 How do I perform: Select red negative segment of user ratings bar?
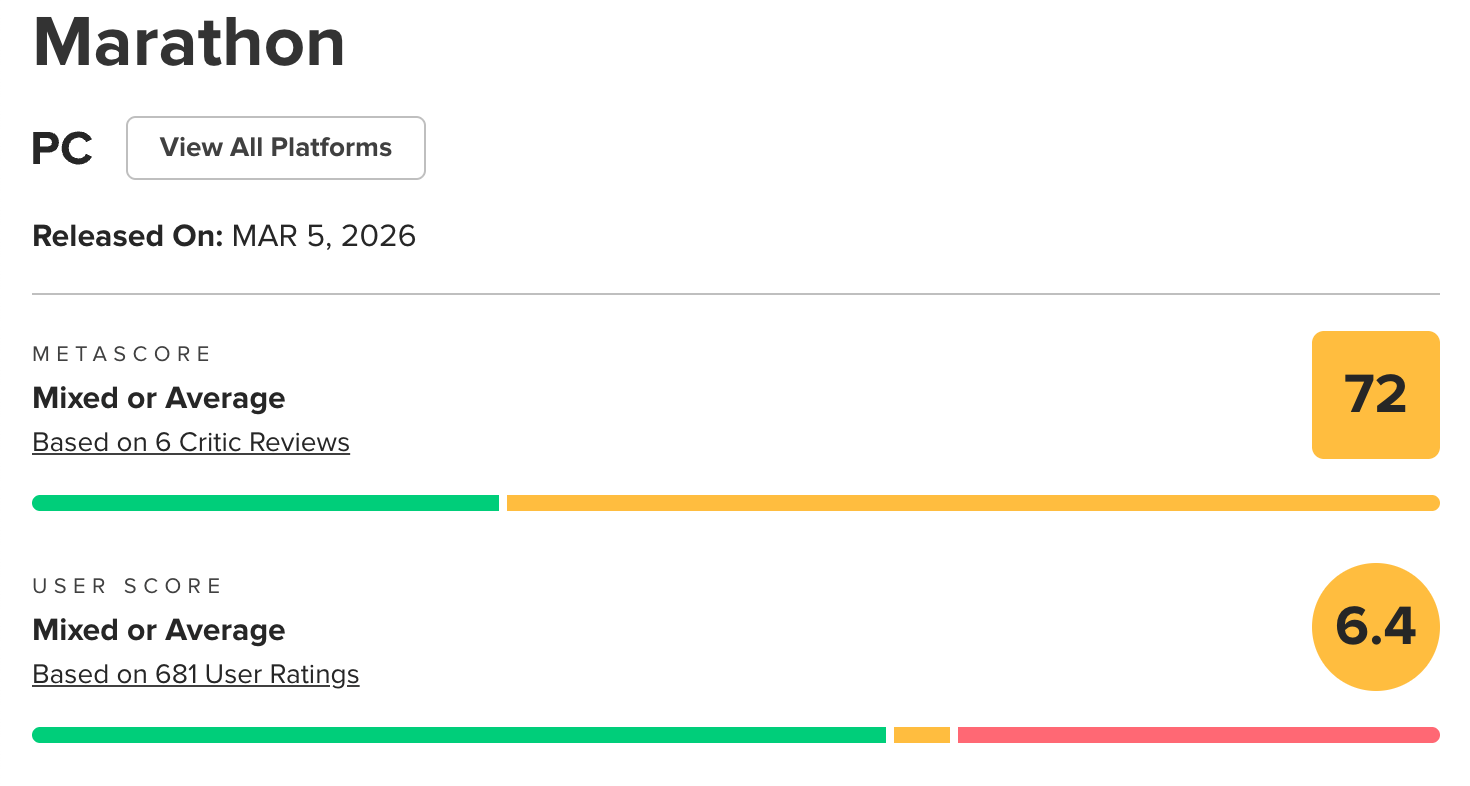click(1198, 735)
